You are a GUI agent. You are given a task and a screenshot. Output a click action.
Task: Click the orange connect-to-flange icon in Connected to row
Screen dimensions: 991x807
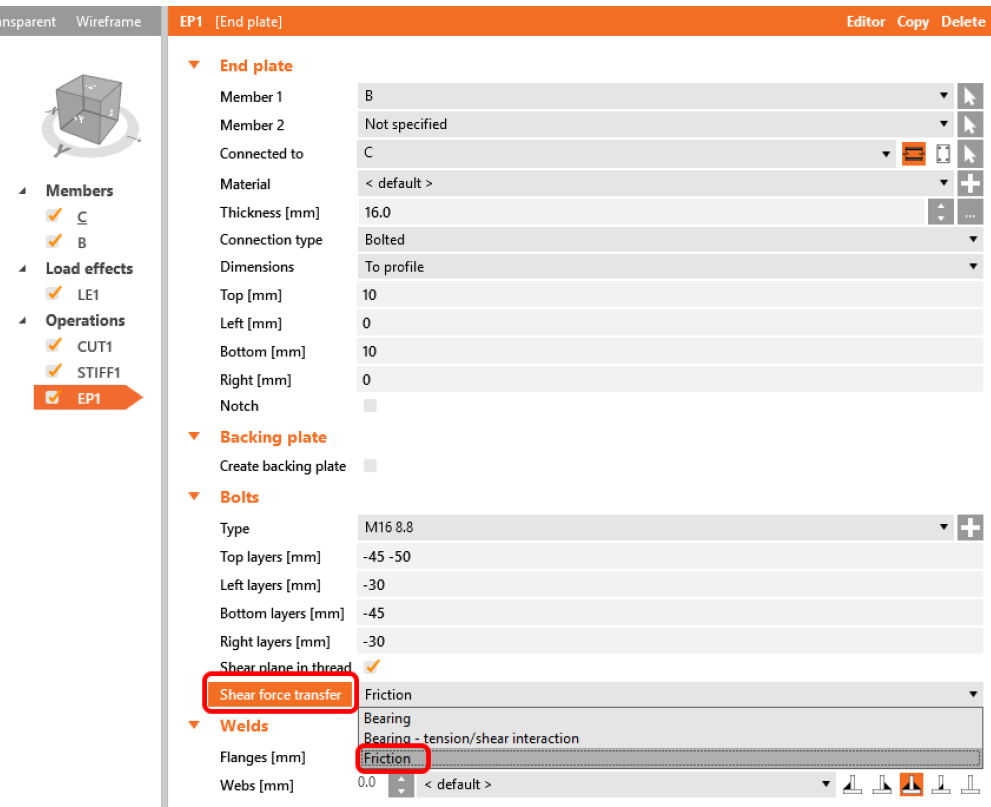click(913, 154)
